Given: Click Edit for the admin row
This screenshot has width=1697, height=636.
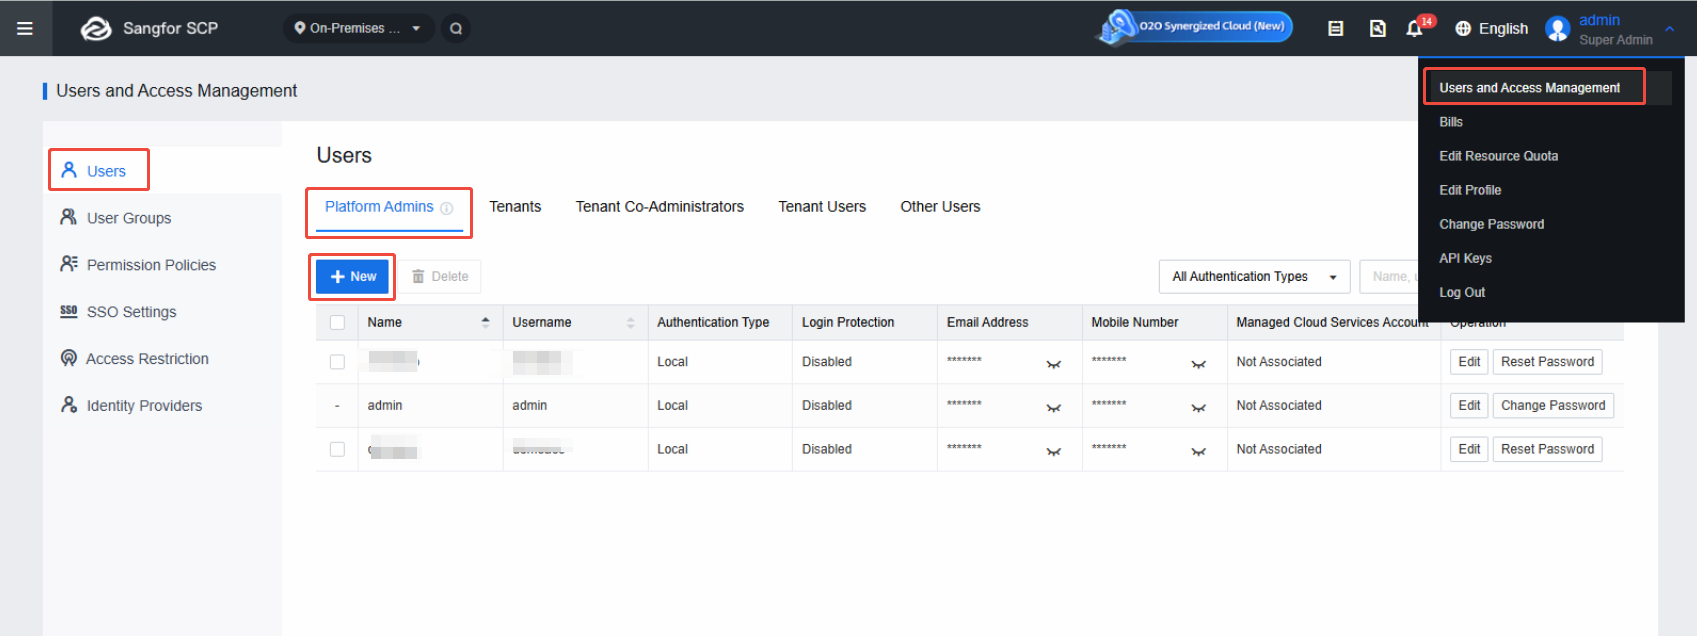Looking at the screenshot, I should (x=1469, y=405).
